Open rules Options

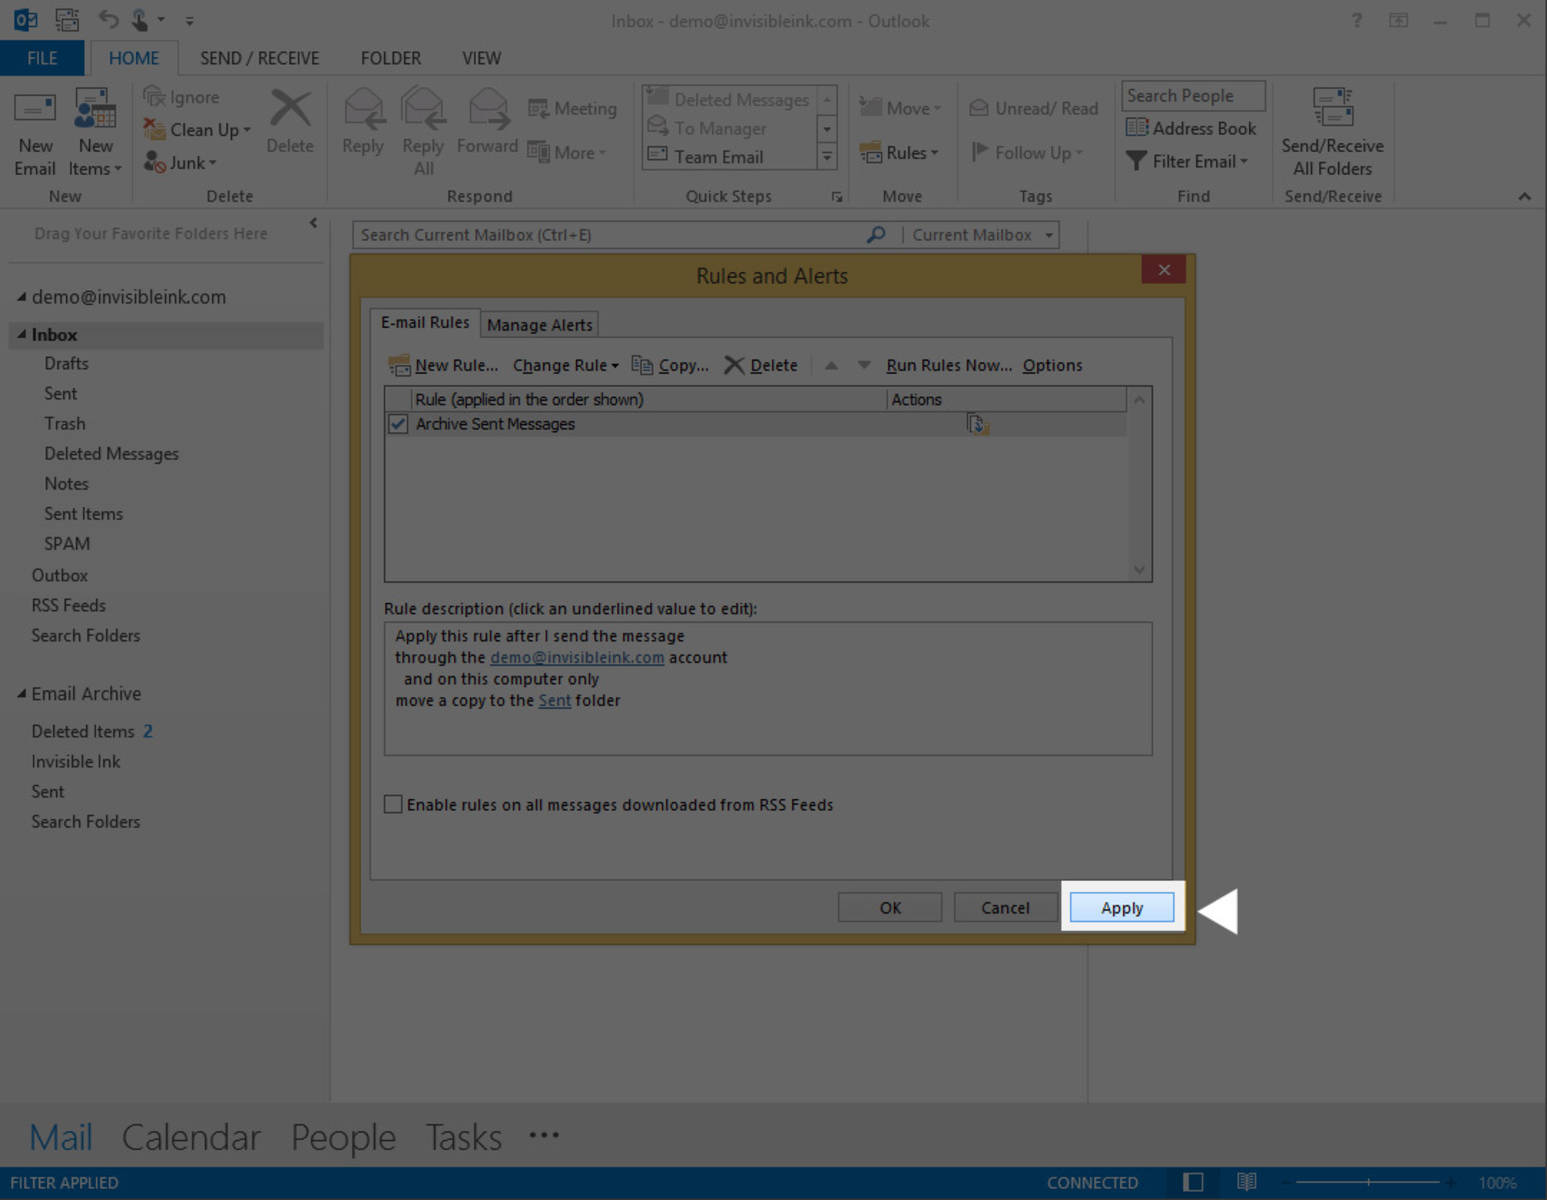(x=1052, y=365)
